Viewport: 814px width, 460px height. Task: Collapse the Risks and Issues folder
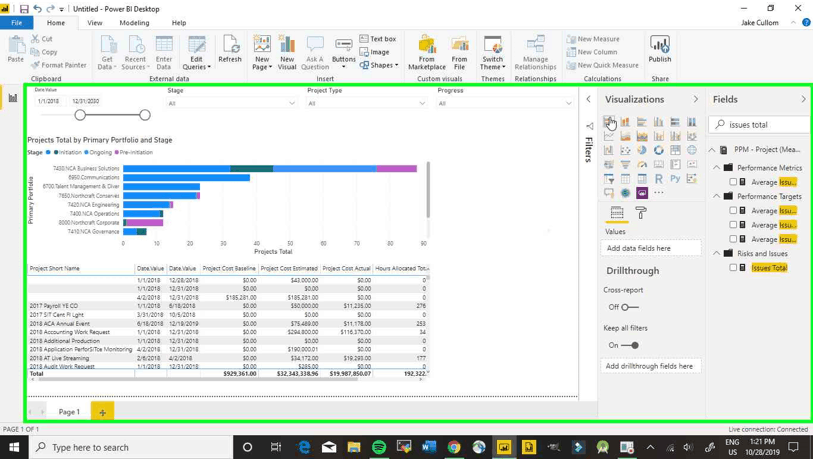click(x=716, y=253)
